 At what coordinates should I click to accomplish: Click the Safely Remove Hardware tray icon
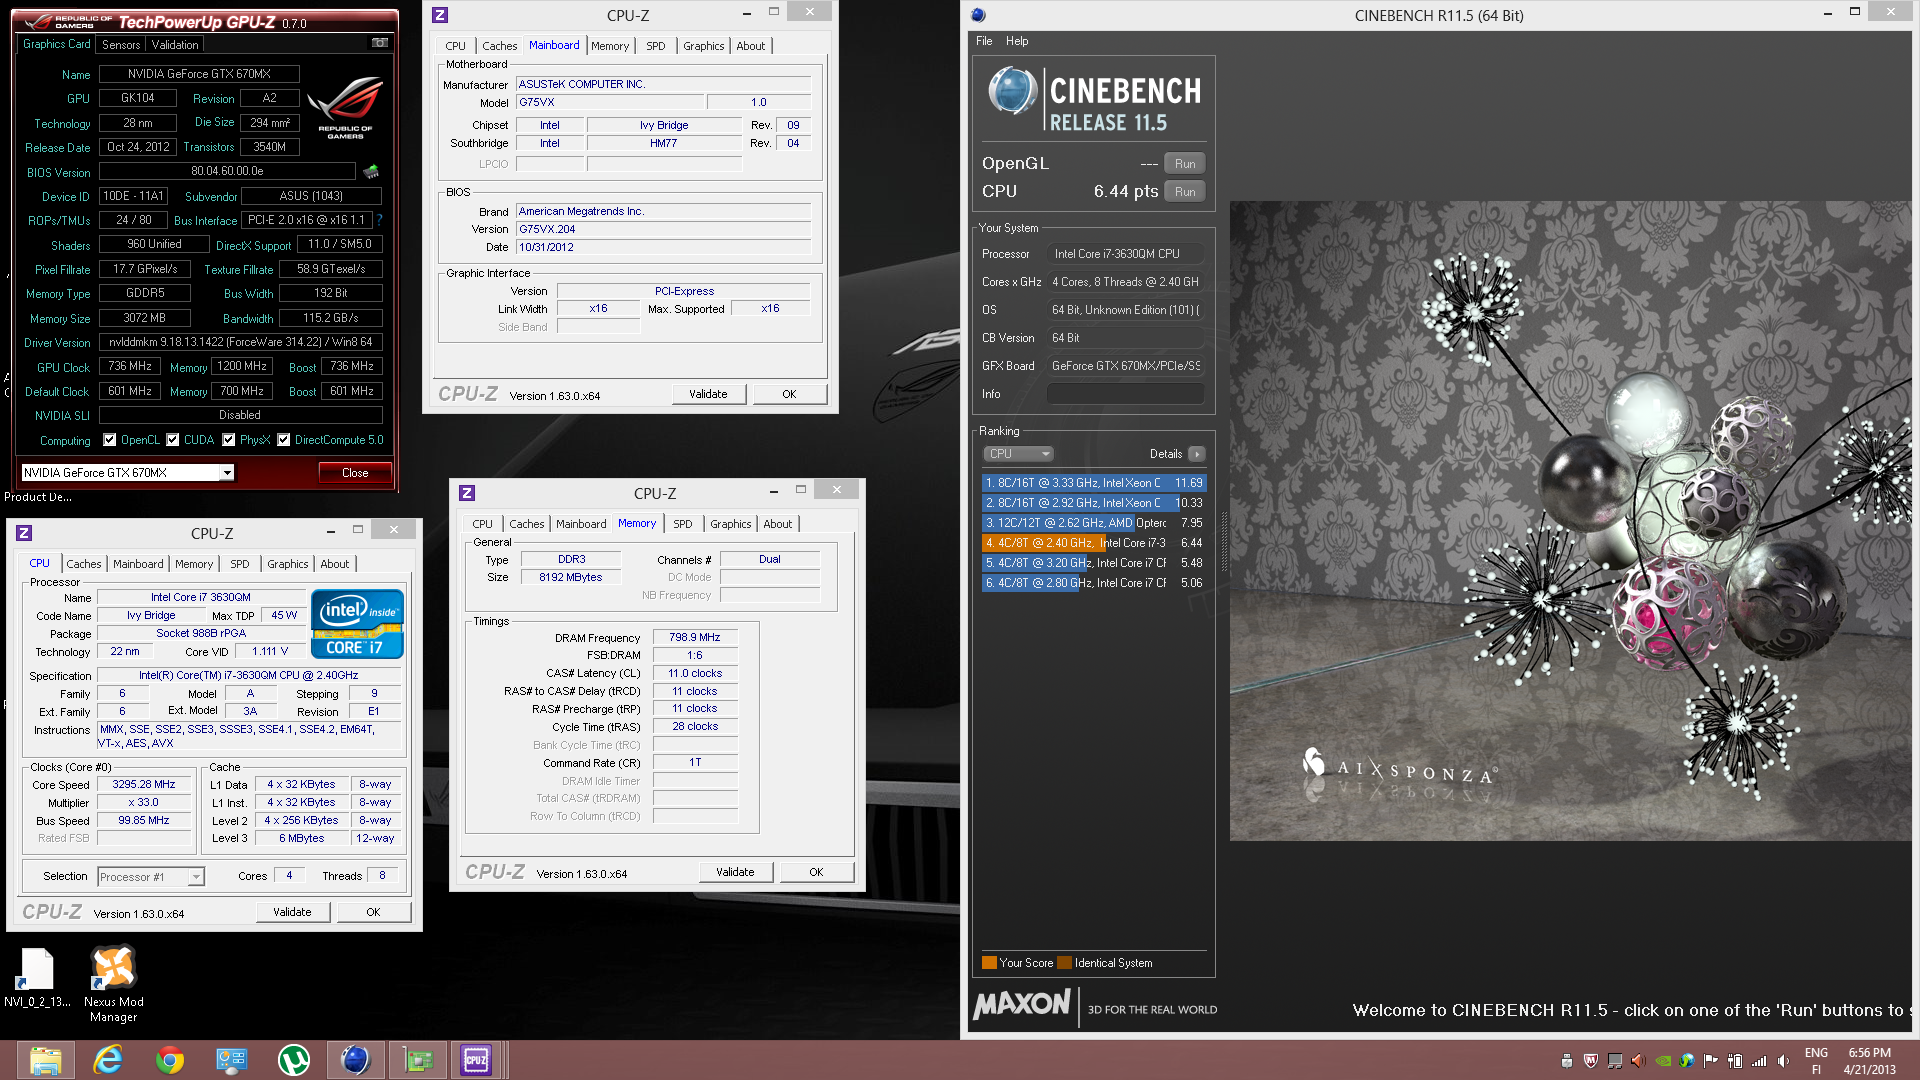tap(1567, 1061)
